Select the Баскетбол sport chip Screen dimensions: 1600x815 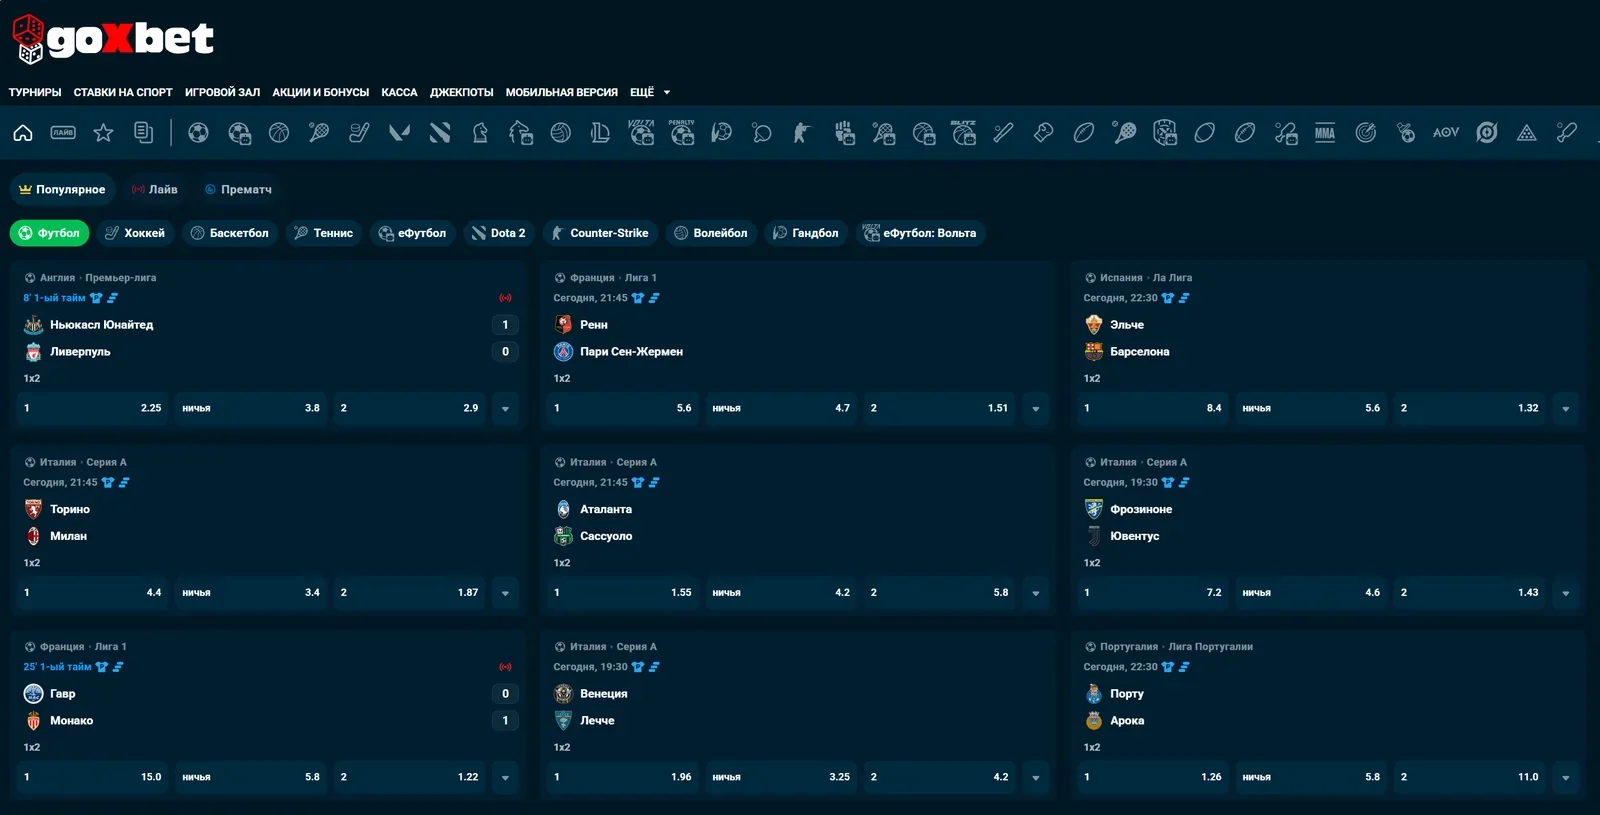click(x=230, y=233)
